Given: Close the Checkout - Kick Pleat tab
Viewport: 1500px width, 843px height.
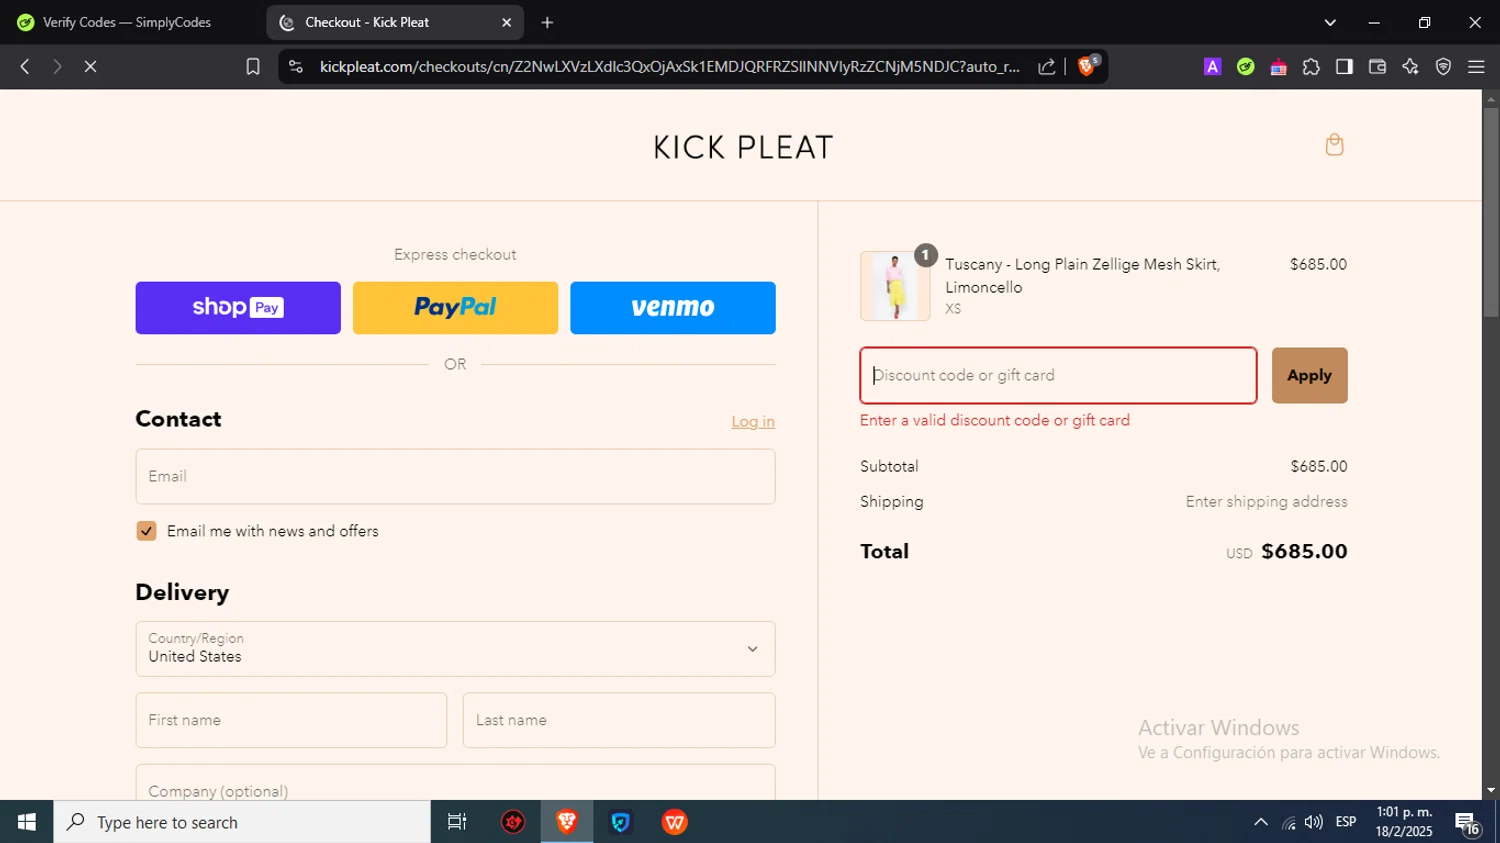Looking at the screenshot, I should pyautogui.click(x=506, y=22).
